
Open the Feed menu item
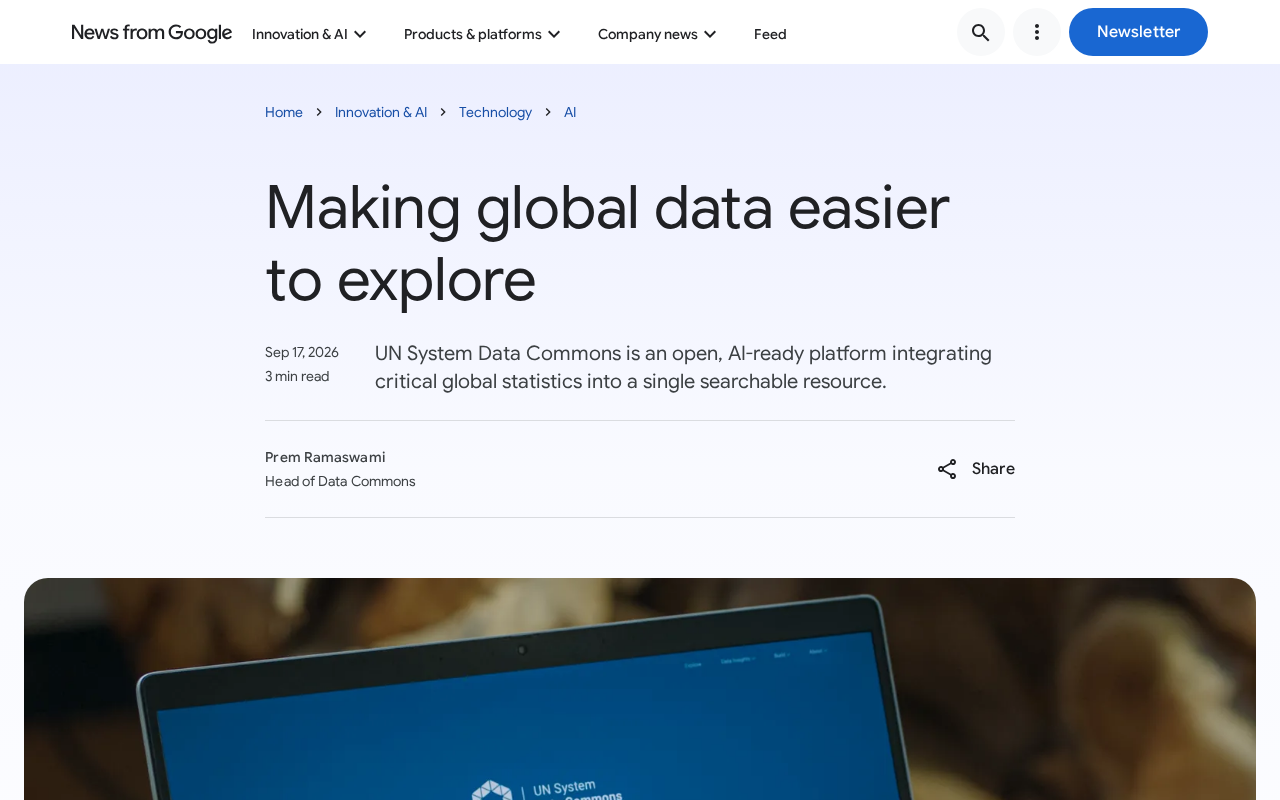pos(770,34)
